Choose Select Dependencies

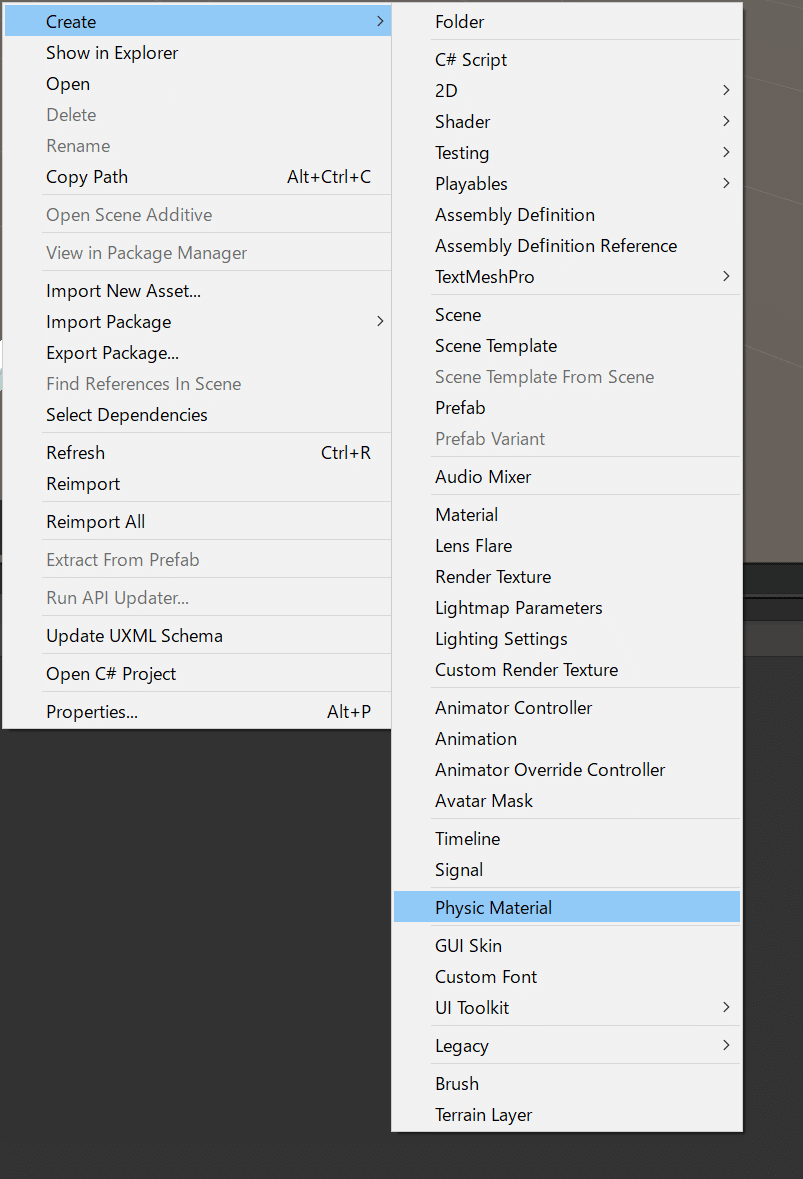click(198, 414)
